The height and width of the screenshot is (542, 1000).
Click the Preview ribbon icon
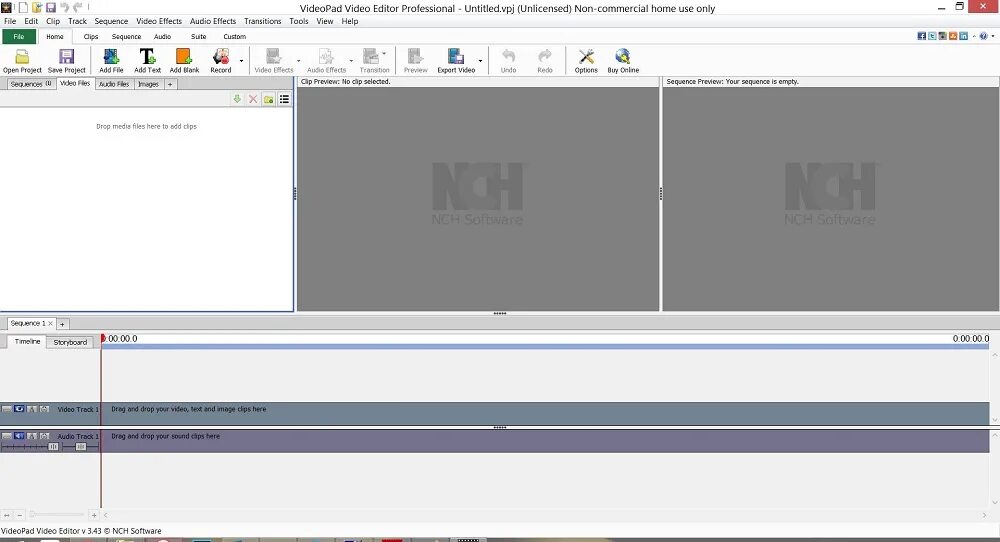415,56
